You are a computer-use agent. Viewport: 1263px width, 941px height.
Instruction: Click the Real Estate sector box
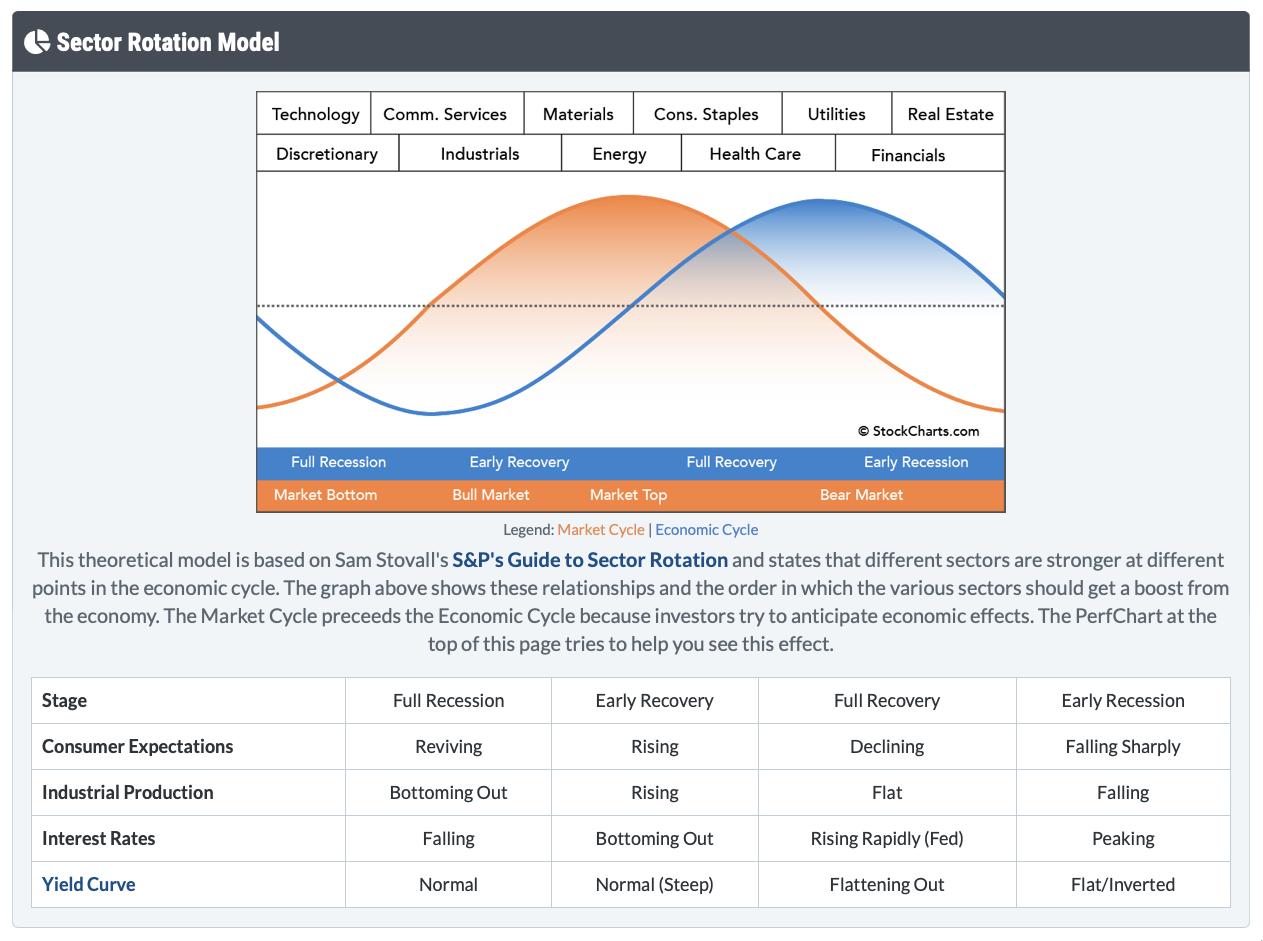950,114
